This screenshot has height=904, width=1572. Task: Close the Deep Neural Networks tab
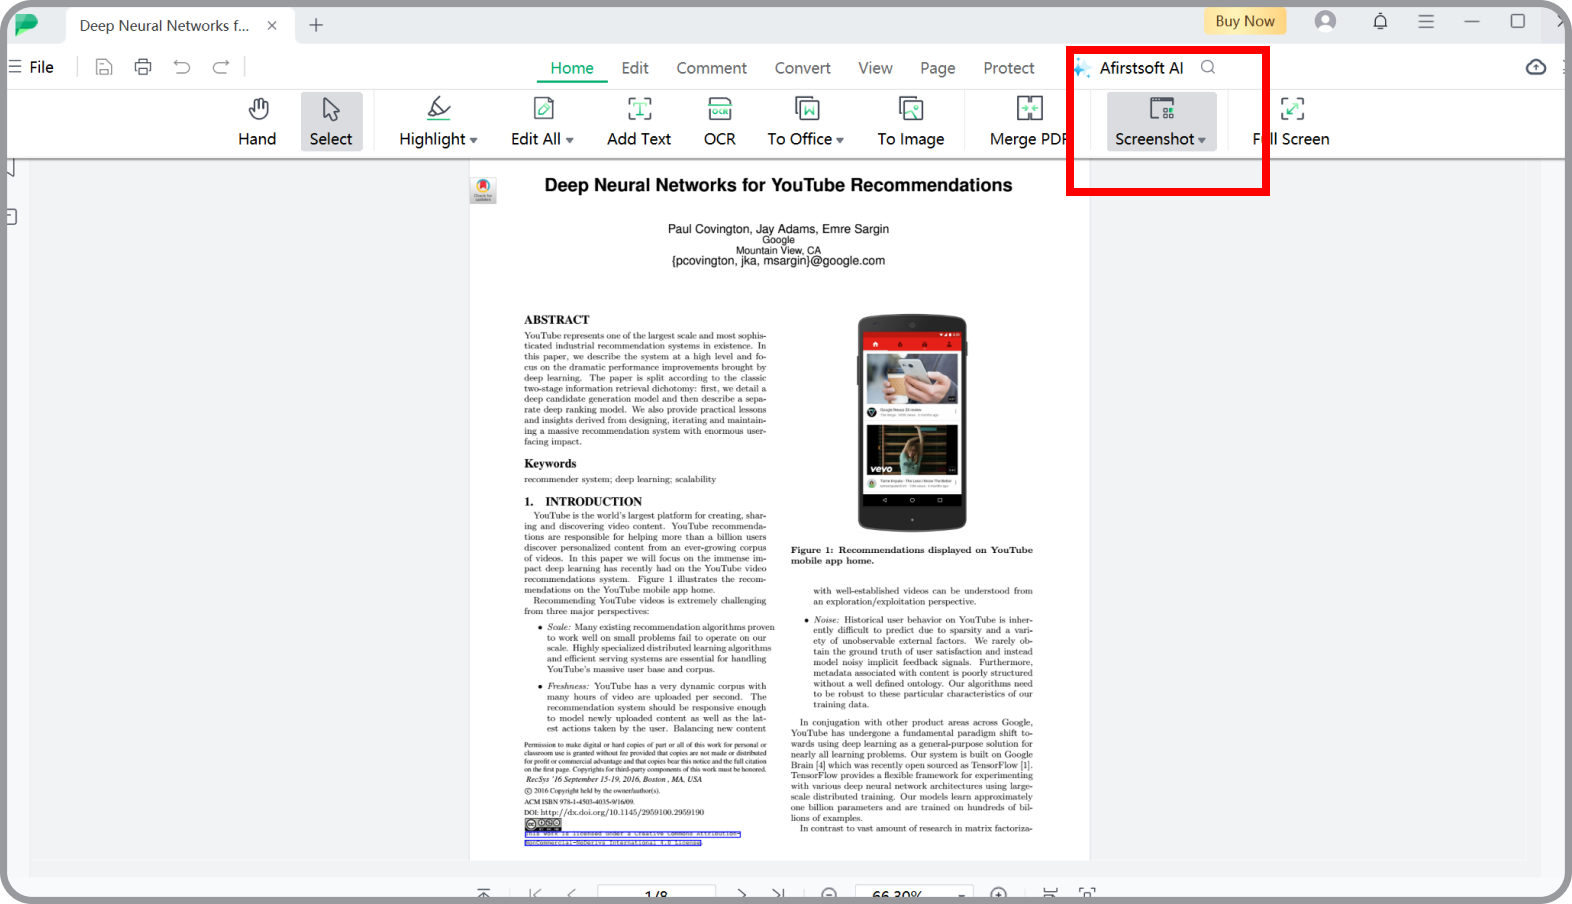pyautogui.click(x=272, y=25)
